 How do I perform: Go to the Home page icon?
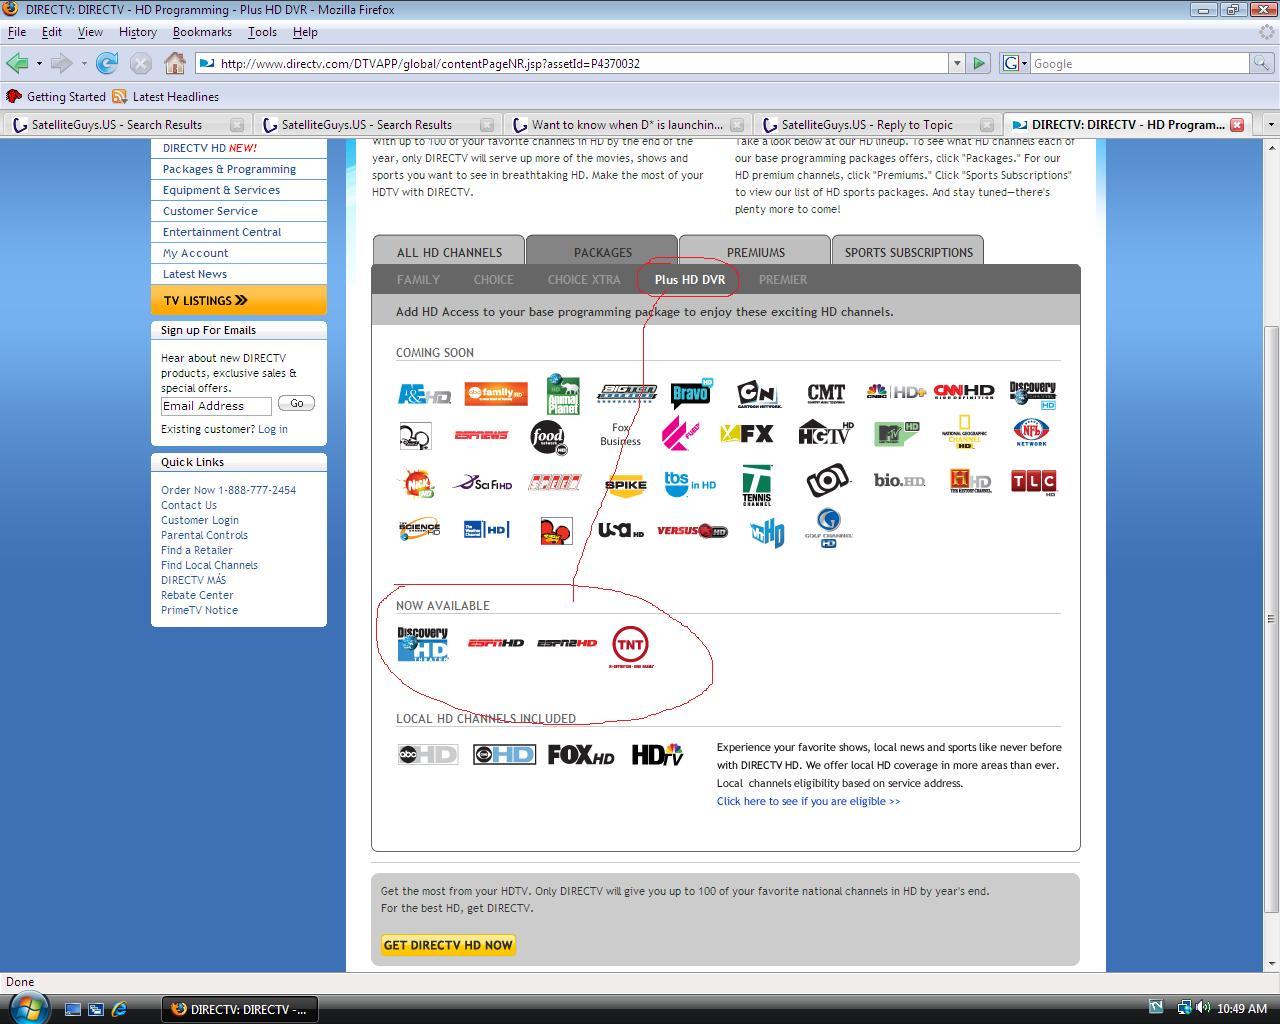coord(175,63)
